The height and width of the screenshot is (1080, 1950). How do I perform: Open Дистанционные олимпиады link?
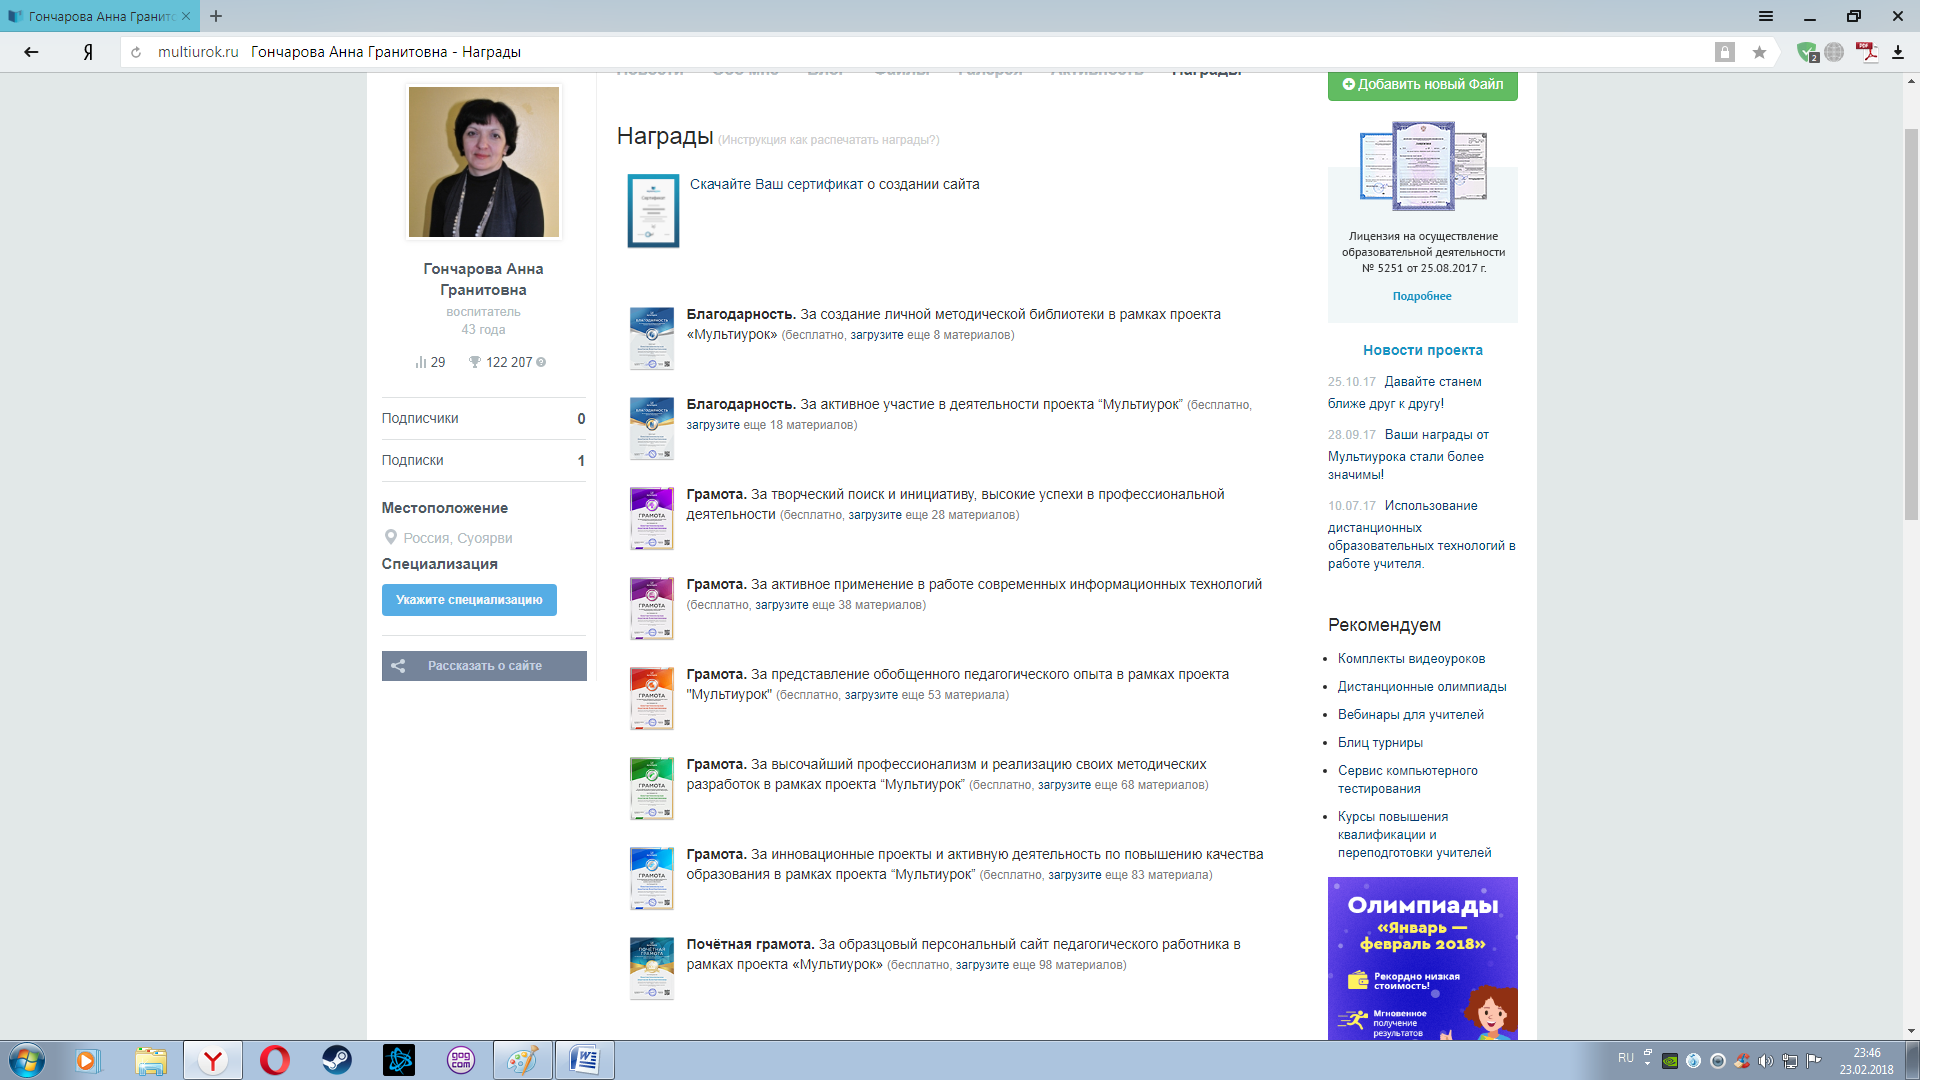(x=1422, y=687)
